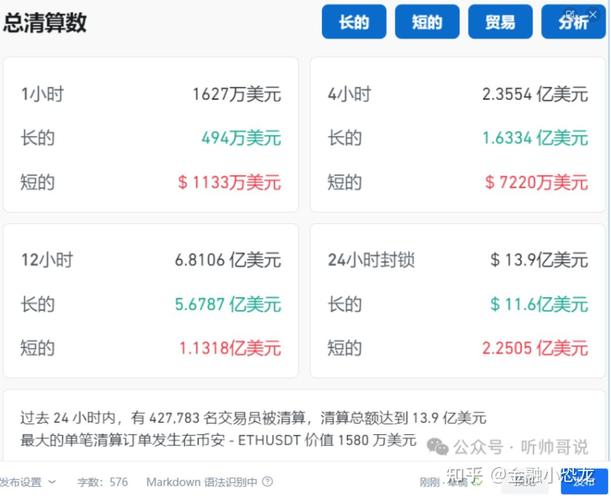Click the $ 13.9亿美元 total value

pyautogui.click(x=539, y=260)
